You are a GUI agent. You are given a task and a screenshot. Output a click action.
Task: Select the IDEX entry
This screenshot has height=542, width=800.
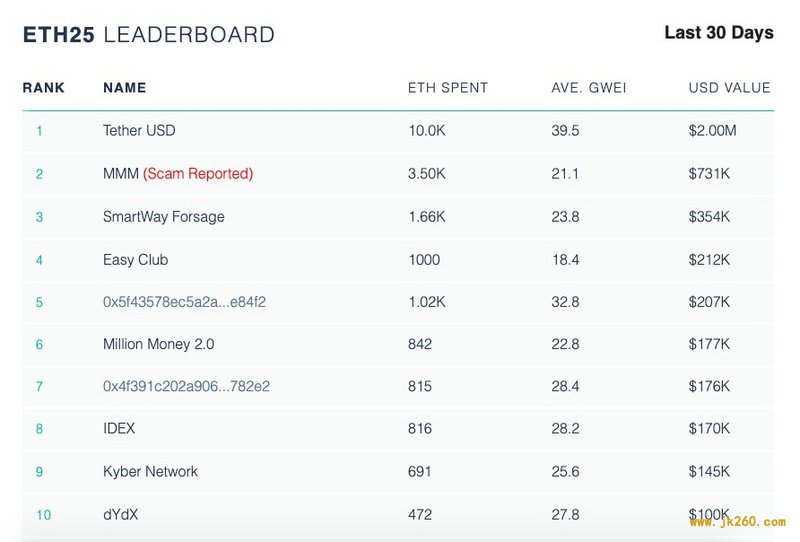(x=119, y=428)
